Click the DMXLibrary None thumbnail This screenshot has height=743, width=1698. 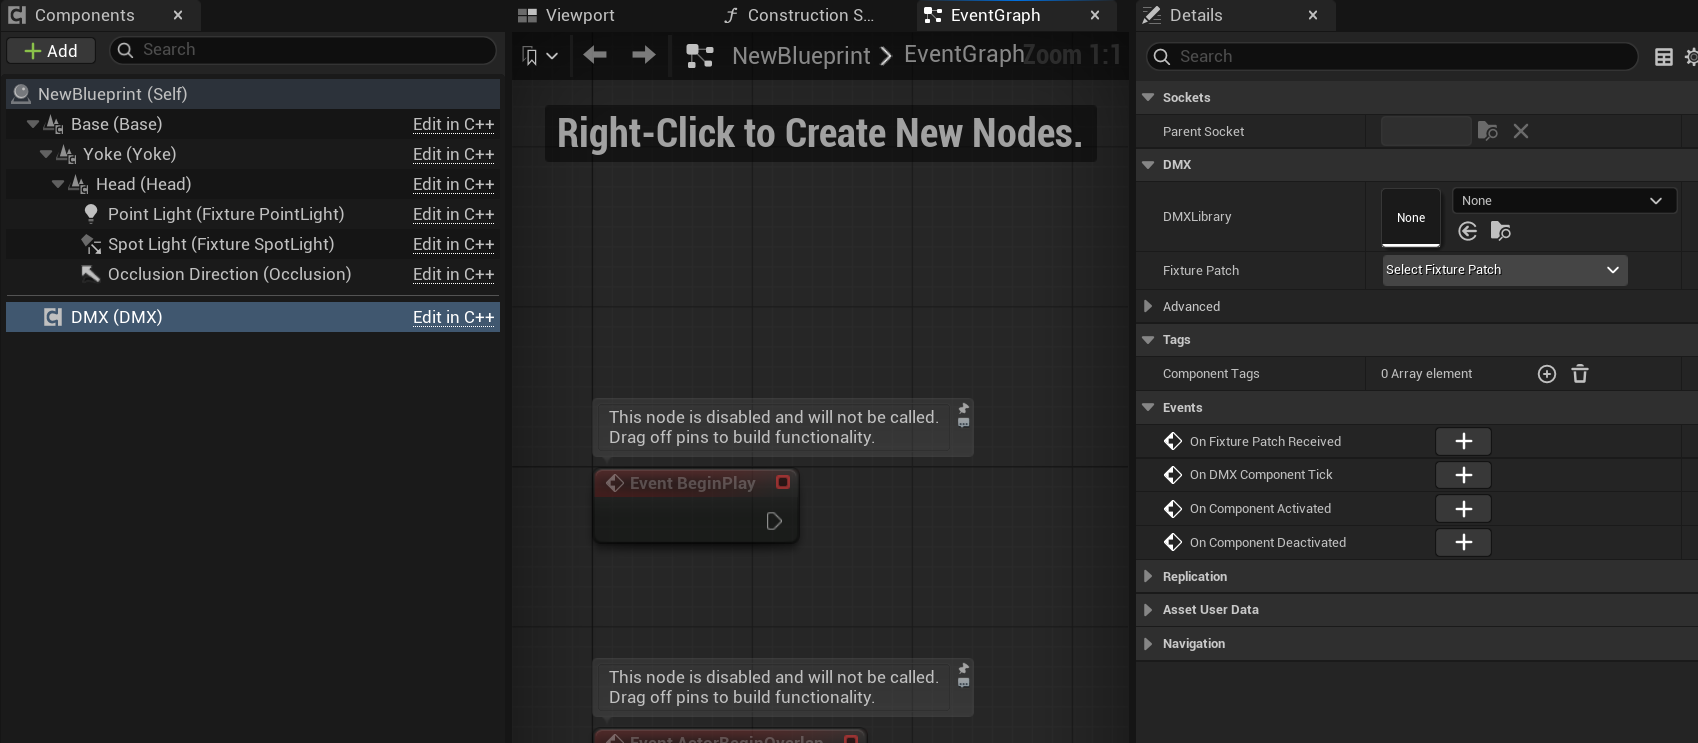click(x=1411, y=217)
